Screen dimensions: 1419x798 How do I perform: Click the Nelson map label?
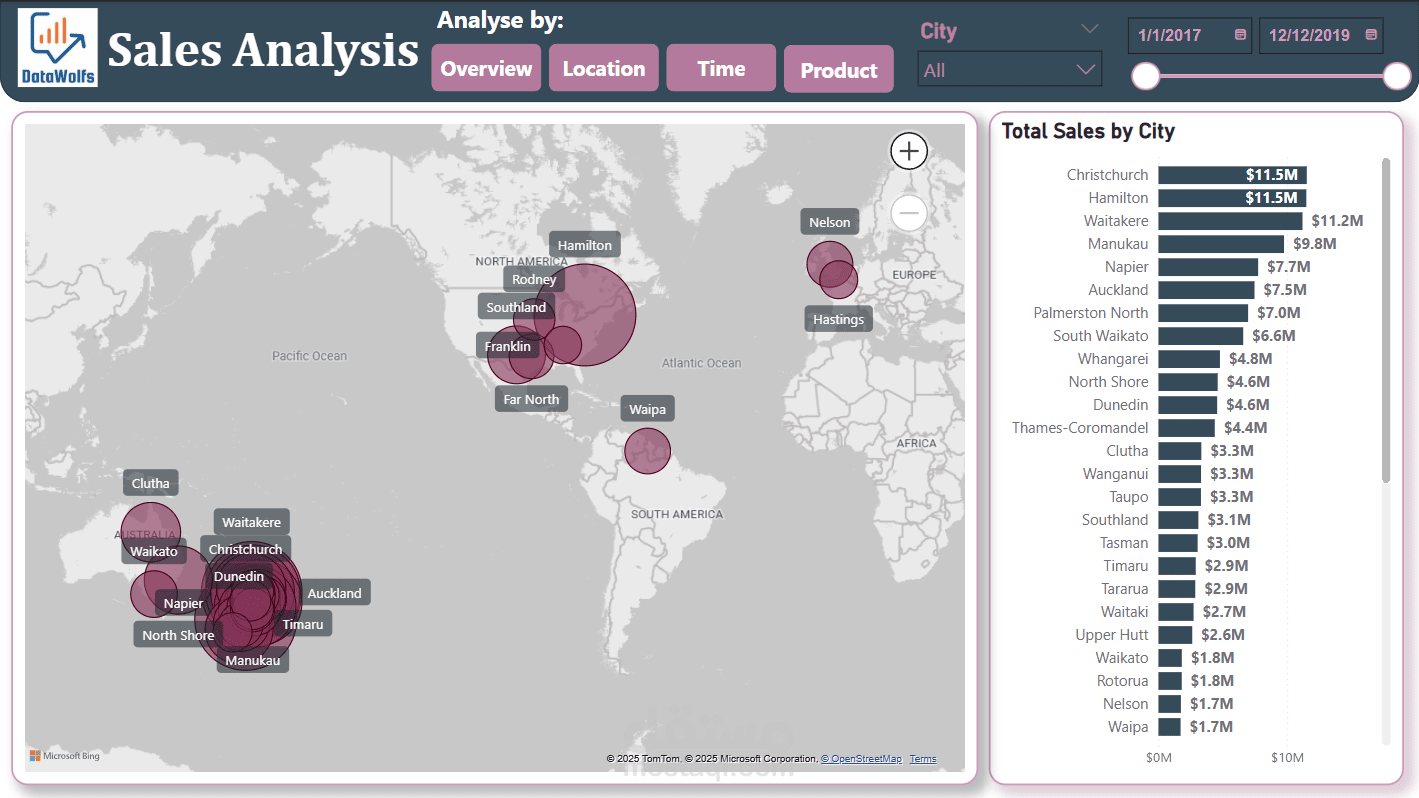pyautogui.click(x=829, y=222)
